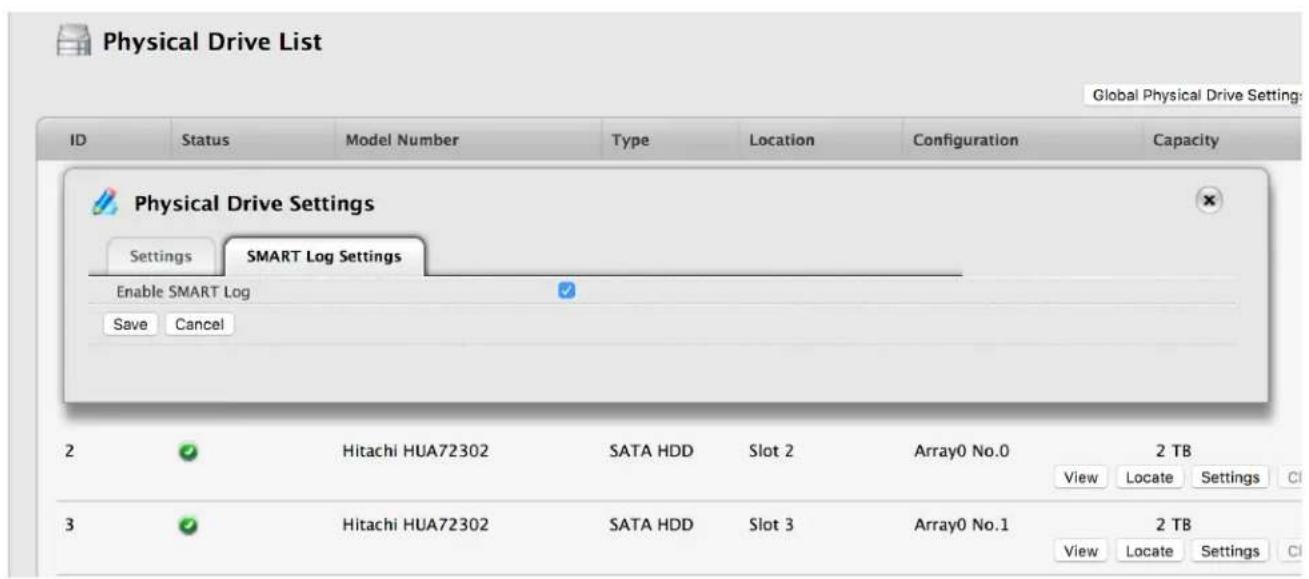Click the Enable SMART Log label
This screenshot has height=579, width=1309.
tap(185, 292)
